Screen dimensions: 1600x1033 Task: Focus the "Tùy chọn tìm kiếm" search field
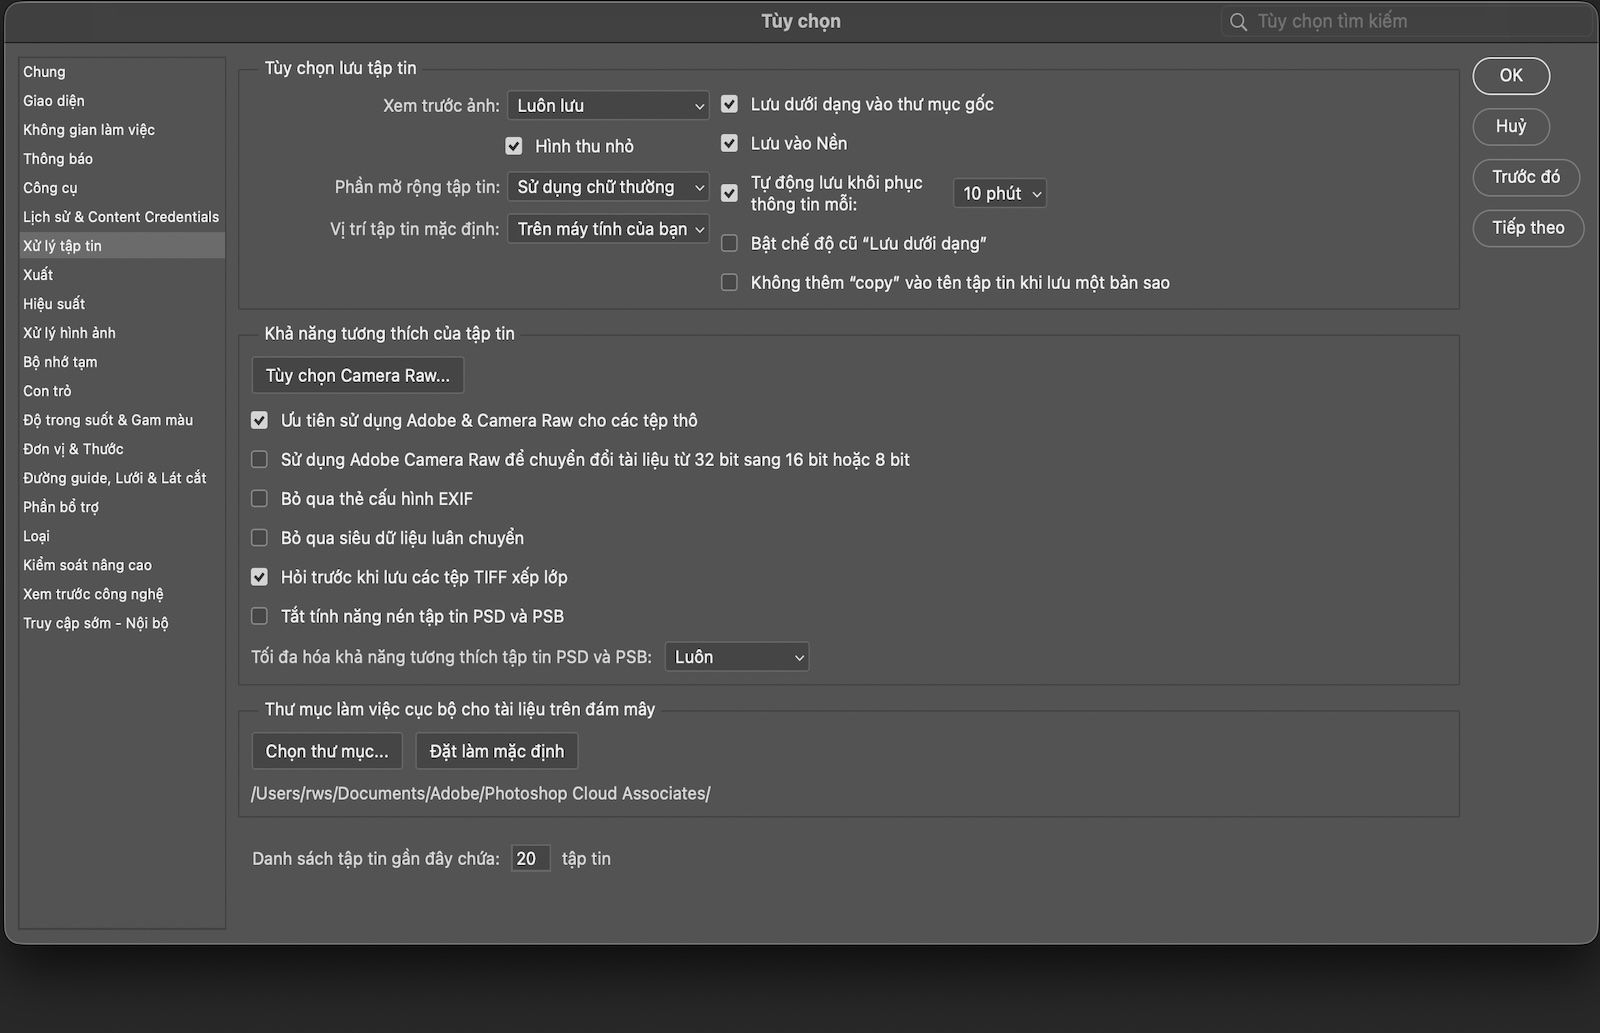pyautogui.click(x=1408, y=22)
